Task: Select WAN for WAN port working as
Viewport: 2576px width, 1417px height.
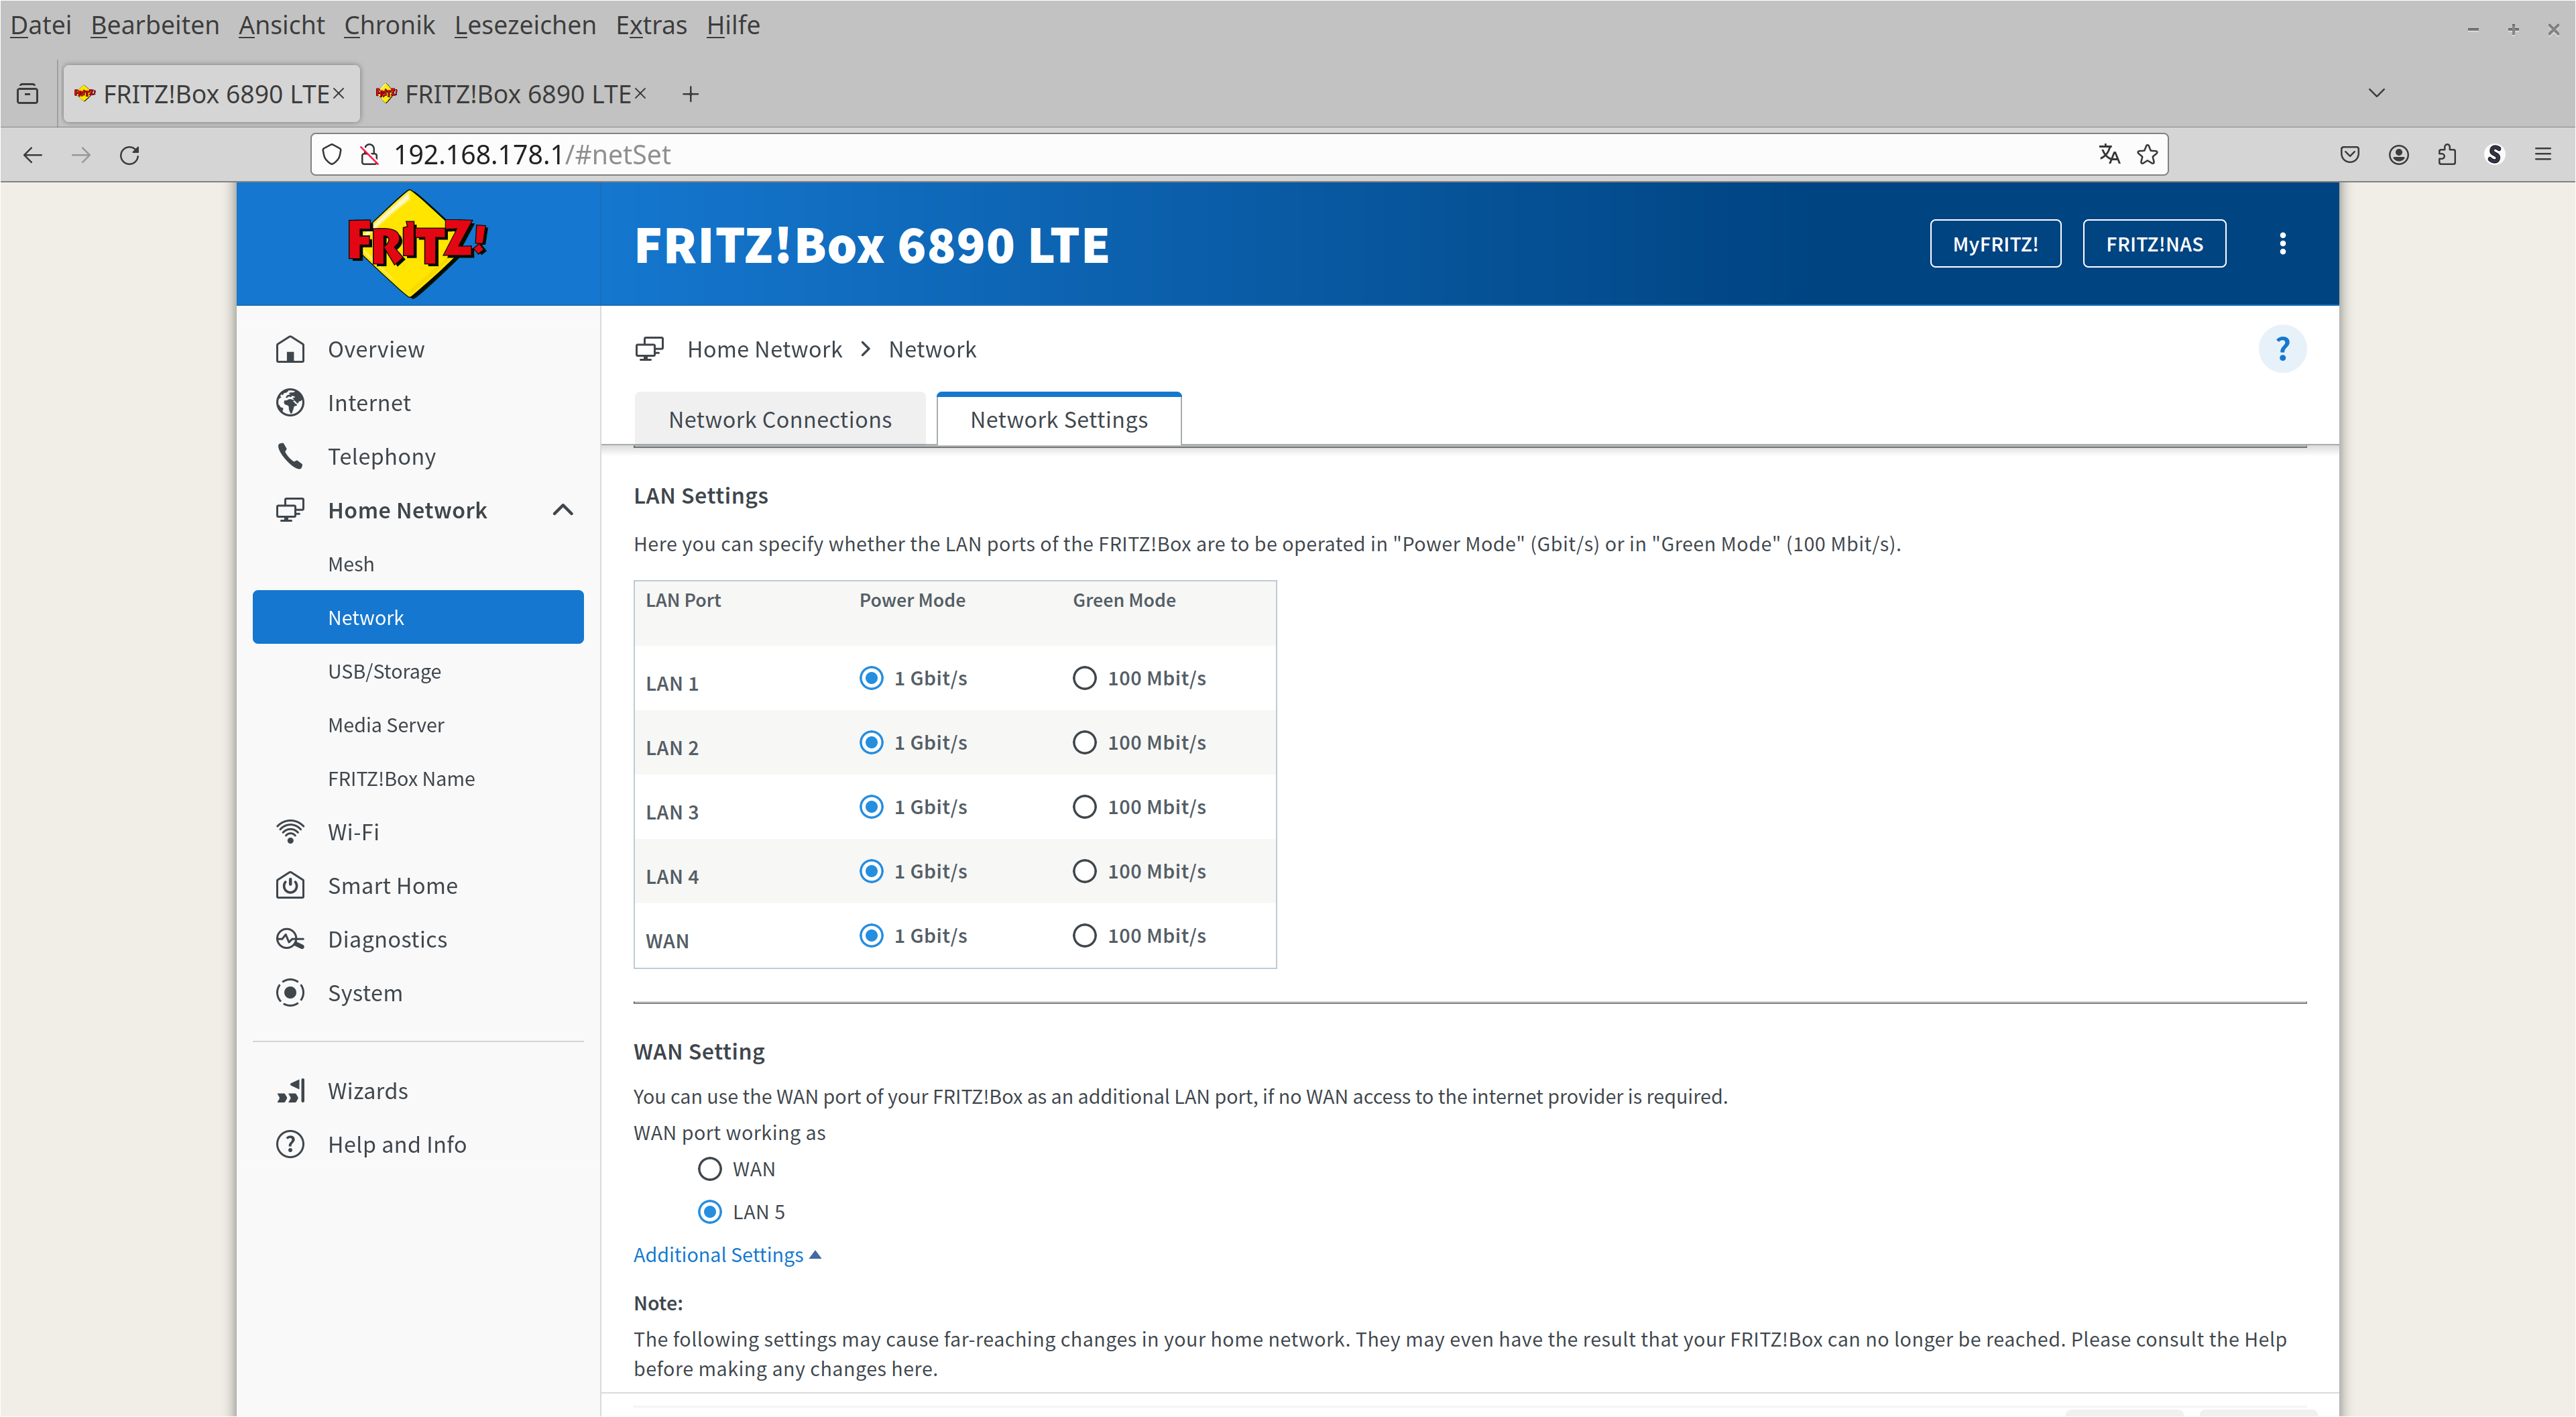Action: pyautogui.click(x=709, y=1169)
